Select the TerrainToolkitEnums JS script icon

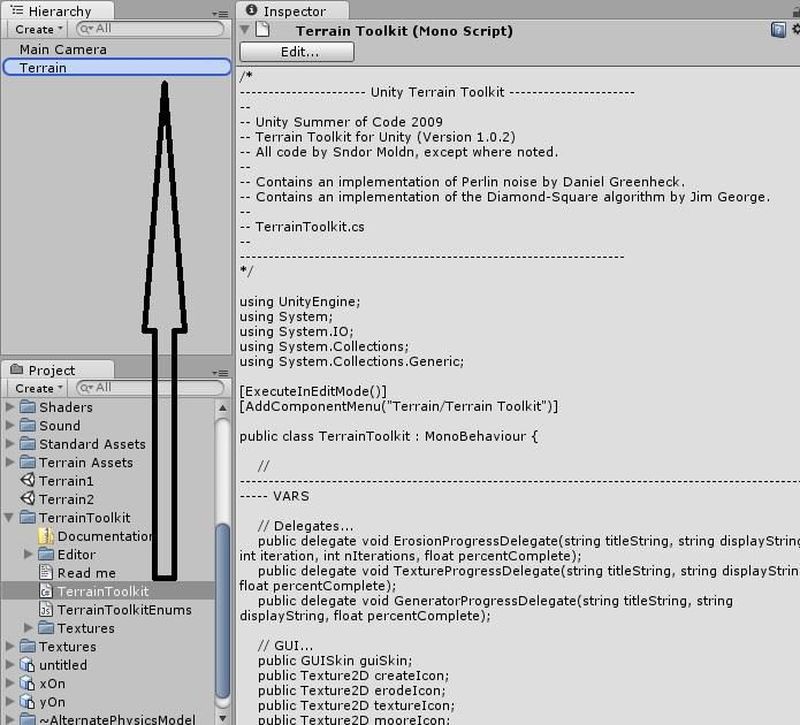[x=46, y=610]
